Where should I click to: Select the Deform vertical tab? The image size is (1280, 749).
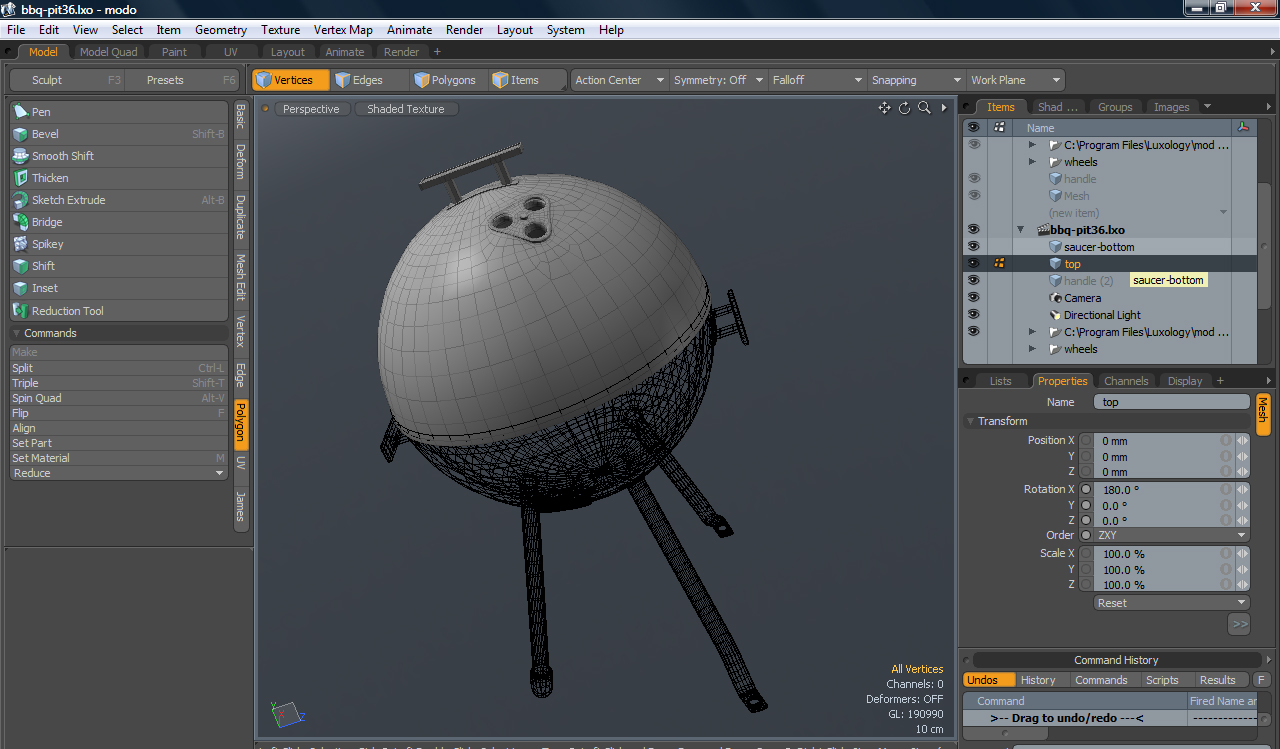[241, 161]
